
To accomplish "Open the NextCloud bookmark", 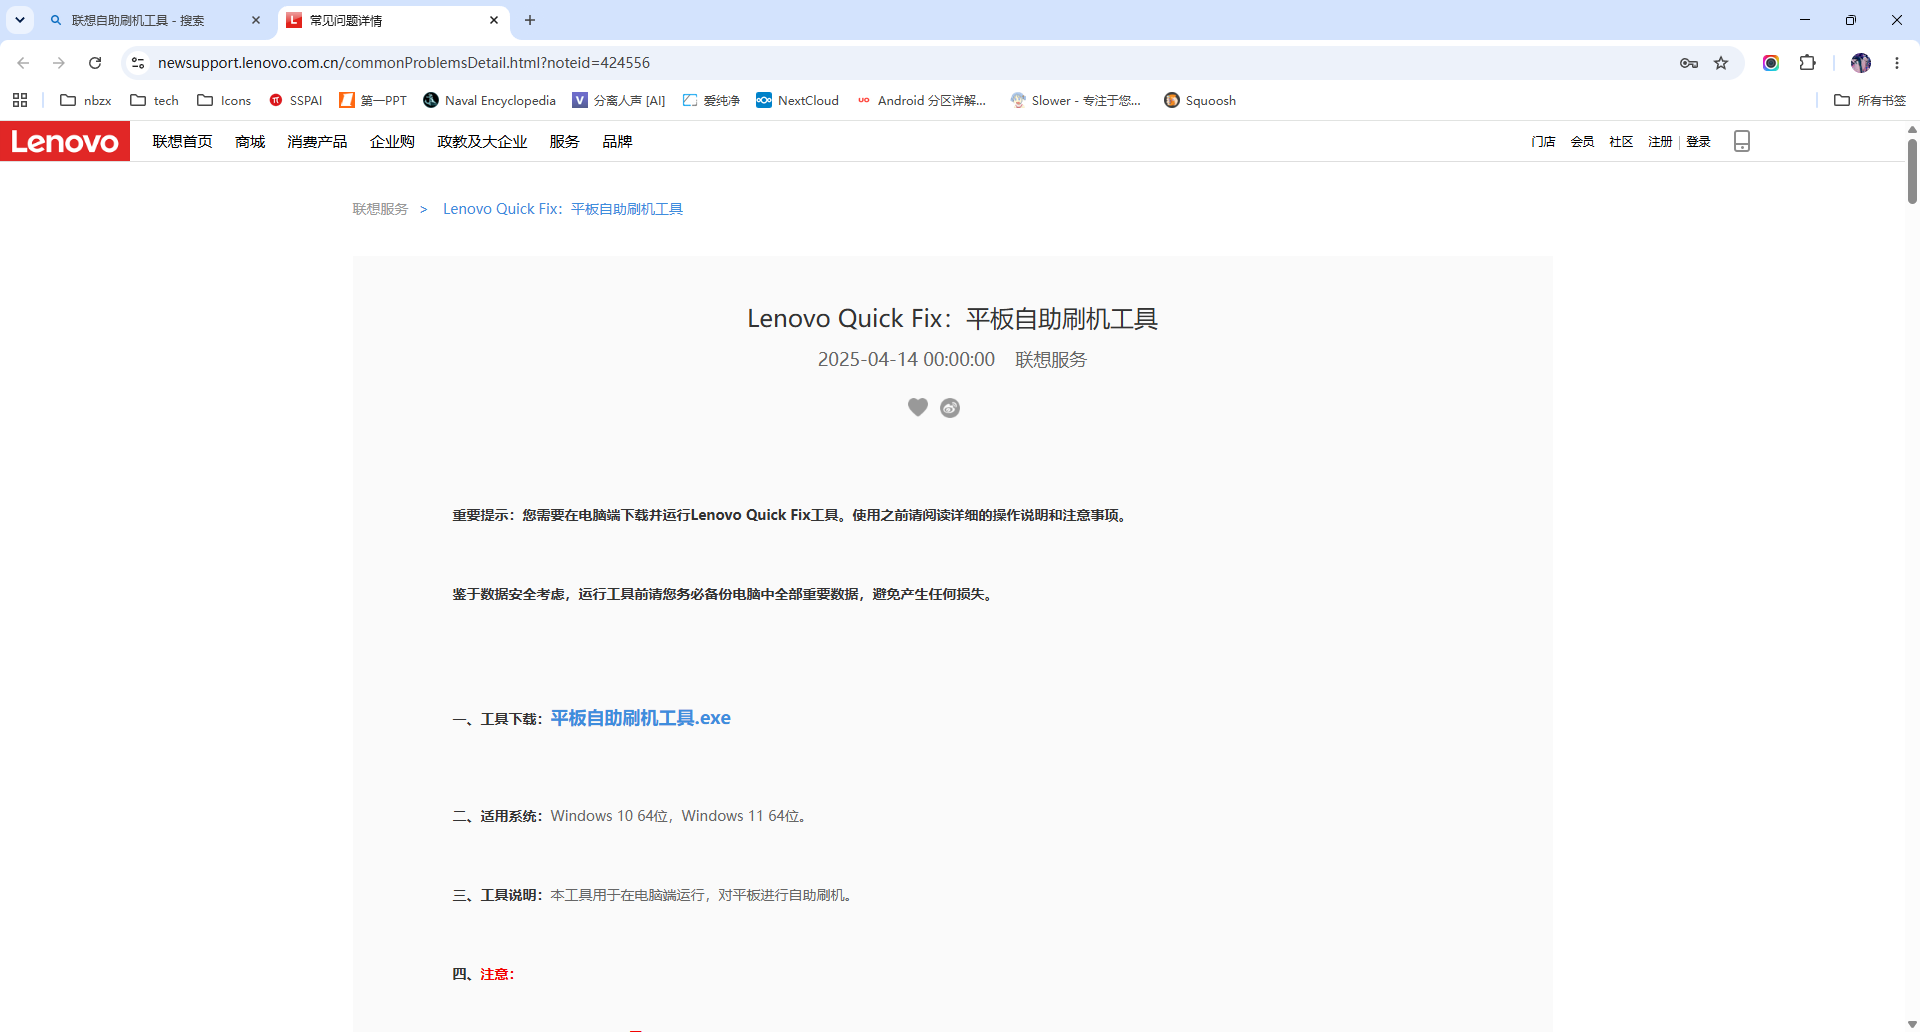I will [x=798, y=100].
